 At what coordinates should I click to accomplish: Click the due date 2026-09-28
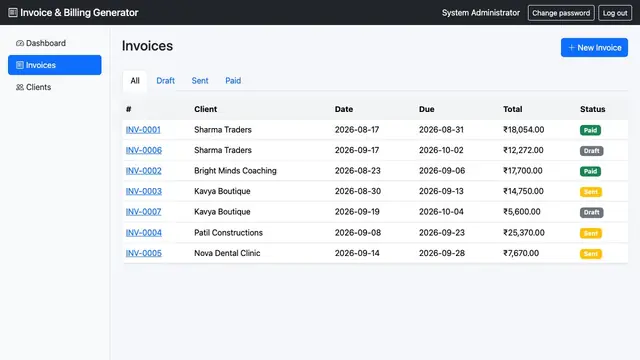442,253
